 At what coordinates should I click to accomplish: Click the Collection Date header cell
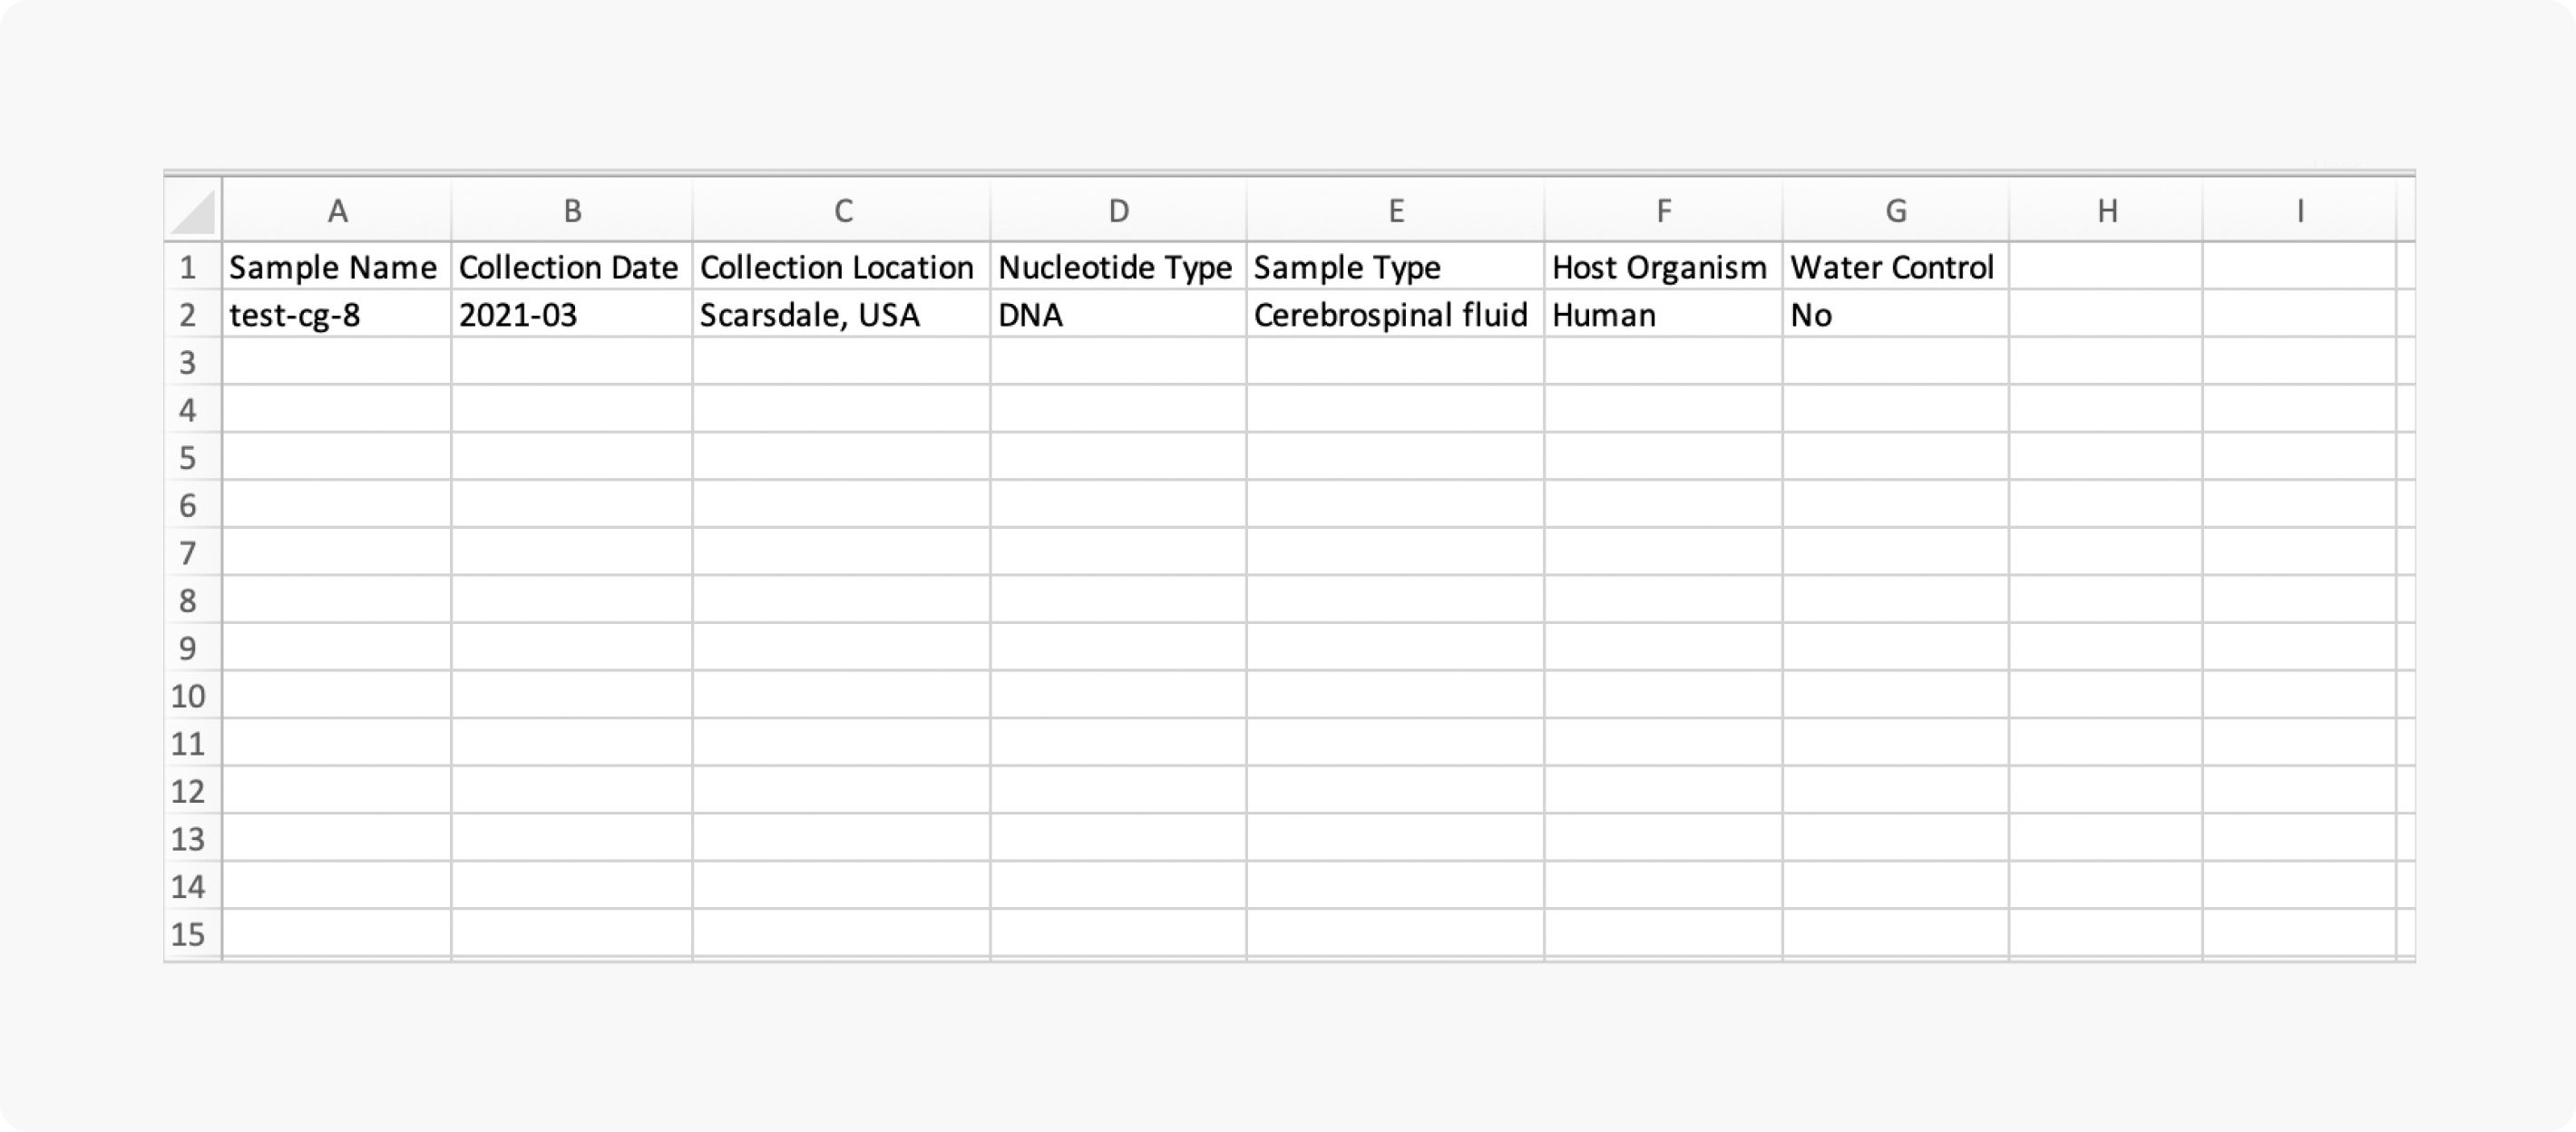[x=571, y=267]
